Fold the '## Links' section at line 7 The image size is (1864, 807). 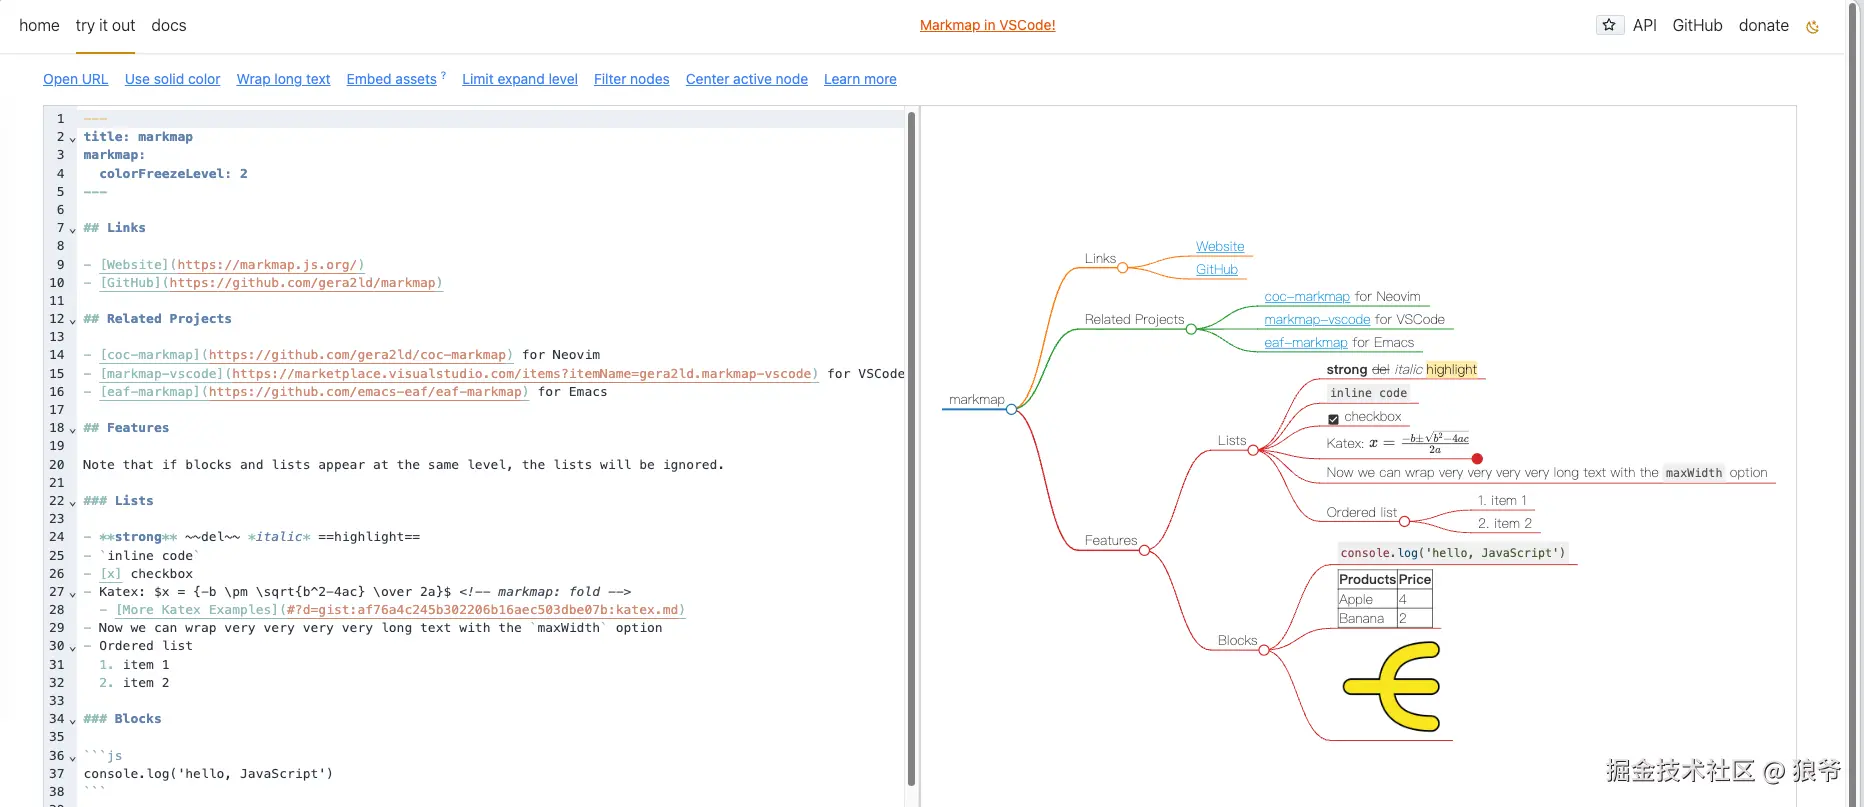pyautogui.click(x=72, y=229)
